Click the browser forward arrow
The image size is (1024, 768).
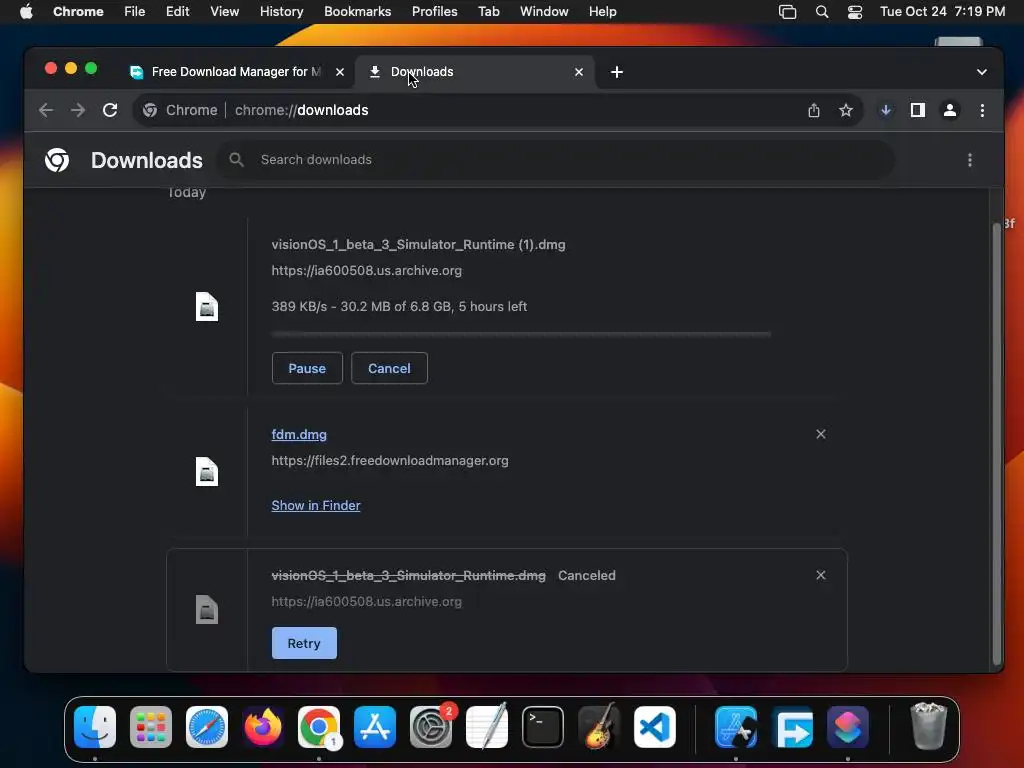tap(78, 110)
